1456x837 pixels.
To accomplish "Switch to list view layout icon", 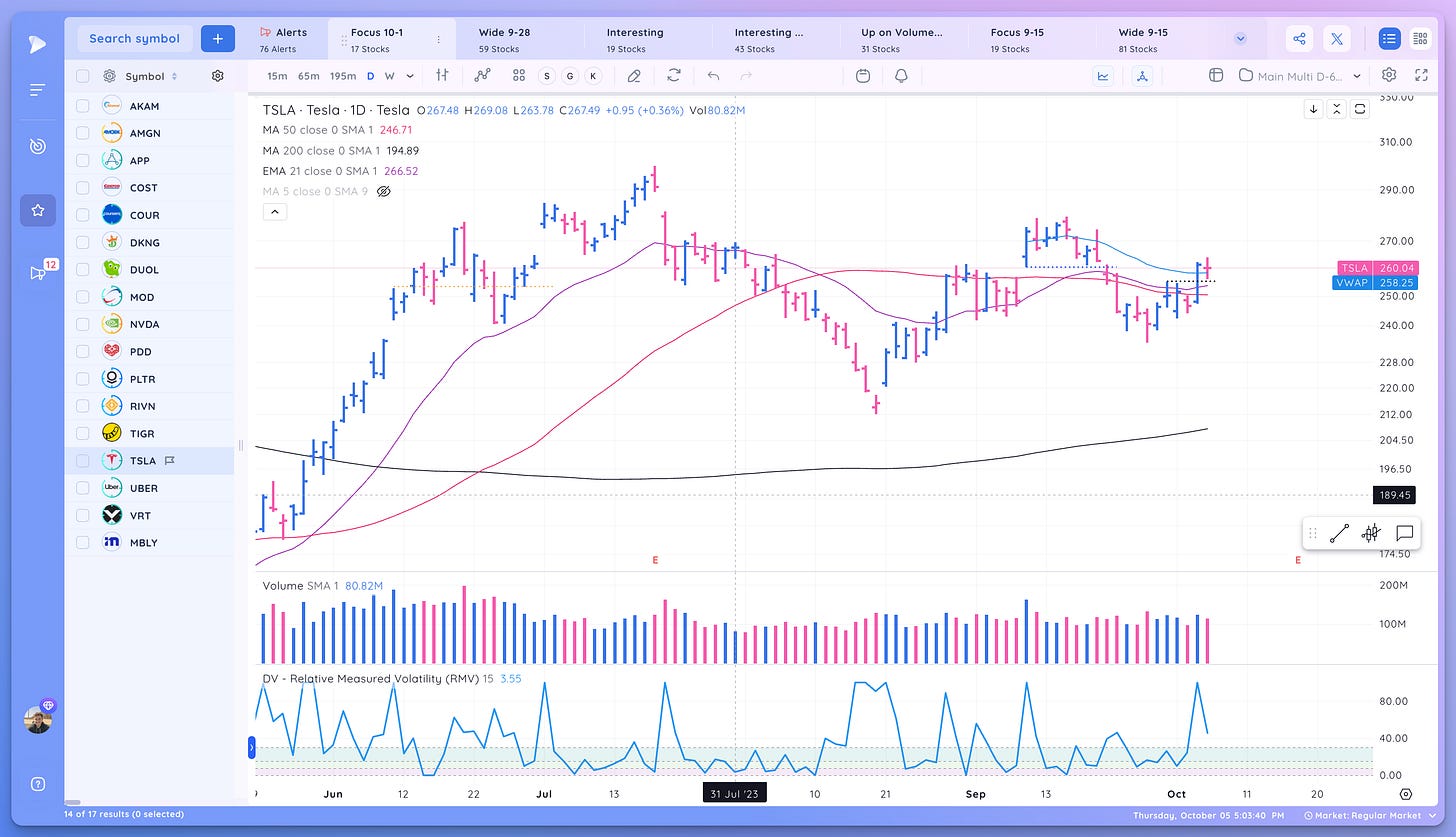I will click(1389, 39).
